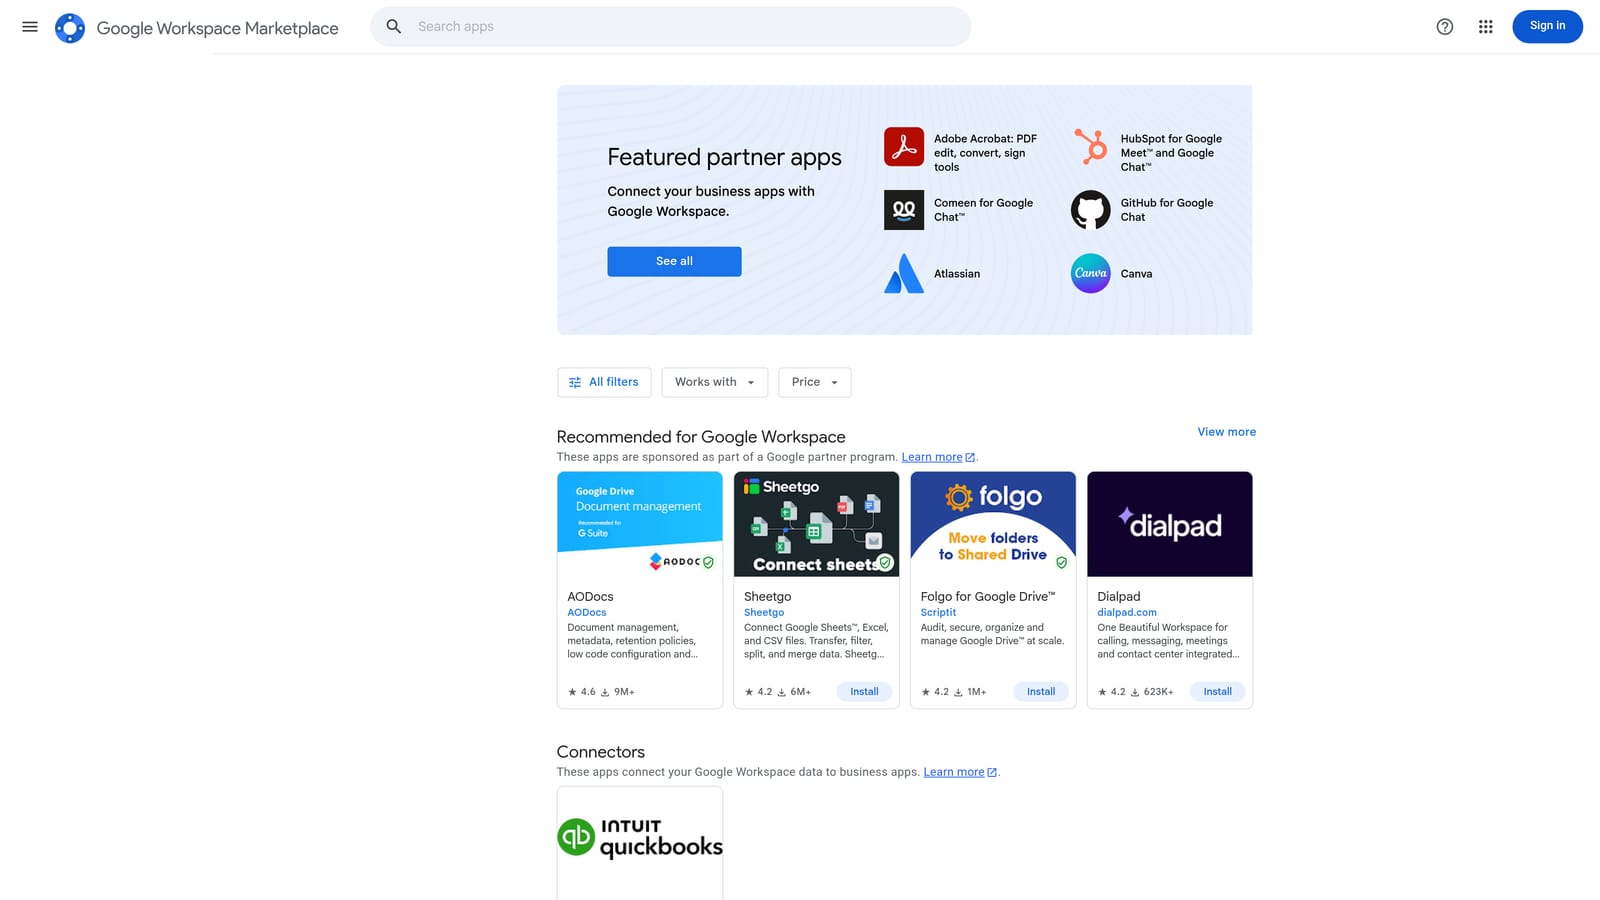Click the Sheetgo verified shield badge
The width and height of the screenshot is (1600, 900).
(885, 562)
